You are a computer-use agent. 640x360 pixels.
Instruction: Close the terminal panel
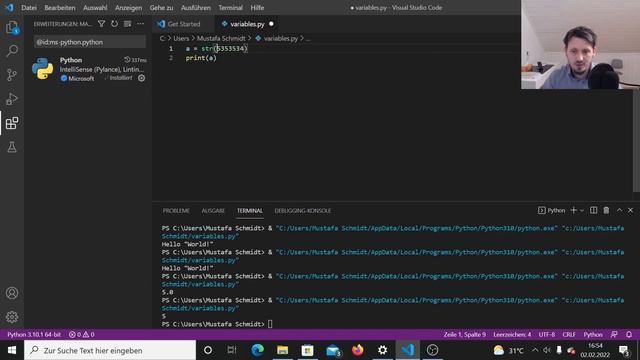631,210
